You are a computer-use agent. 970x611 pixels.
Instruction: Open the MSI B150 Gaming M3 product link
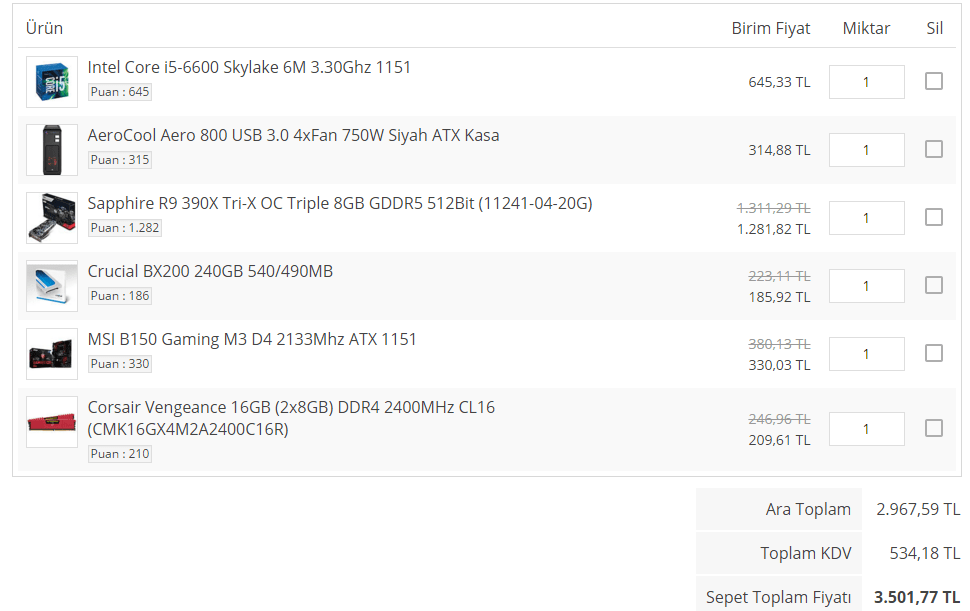(252, 339)
